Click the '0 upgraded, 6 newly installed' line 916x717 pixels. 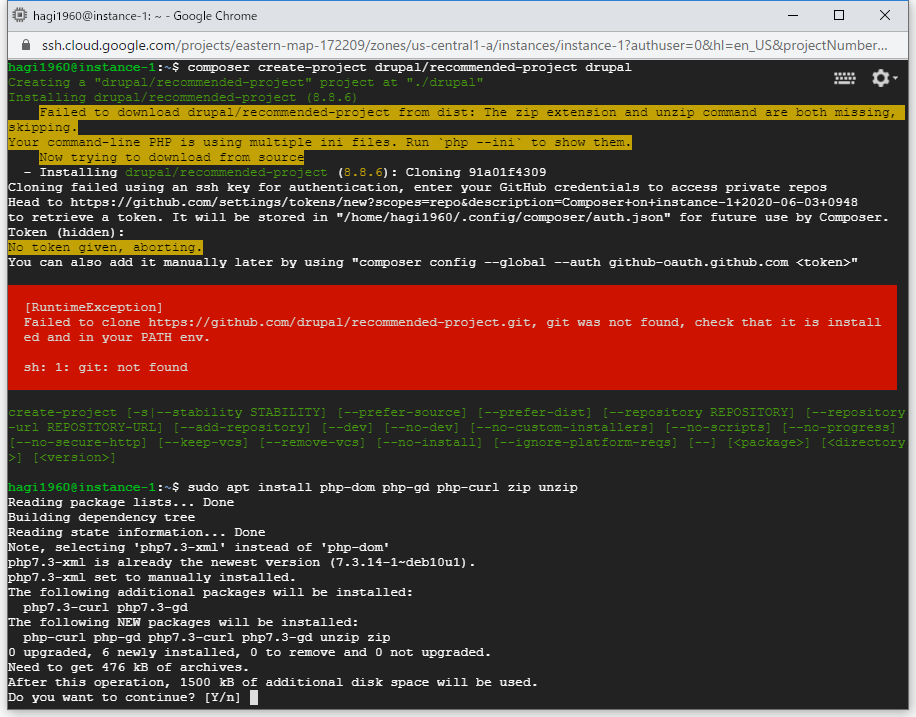click(249, 653)
